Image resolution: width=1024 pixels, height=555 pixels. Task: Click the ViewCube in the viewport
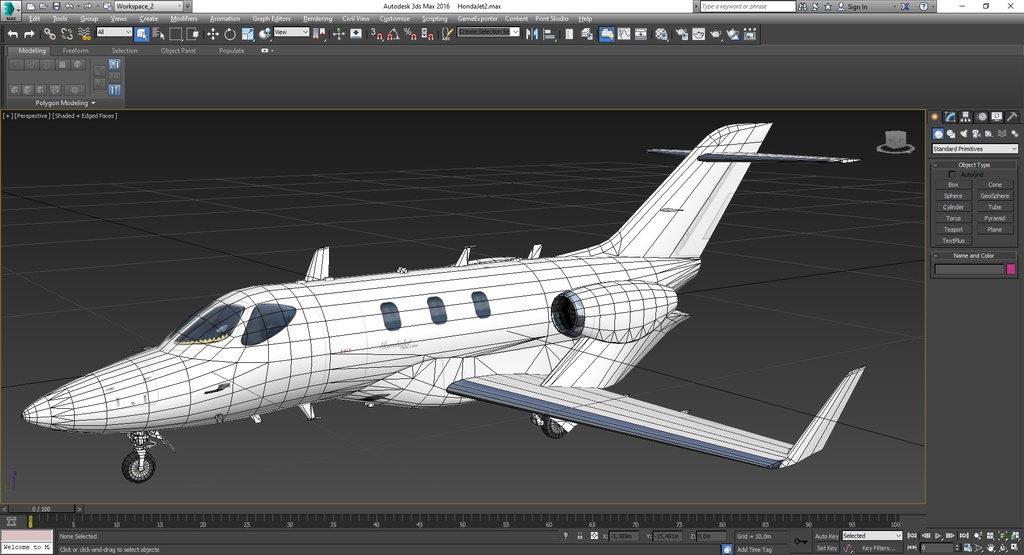coord(895,141)
